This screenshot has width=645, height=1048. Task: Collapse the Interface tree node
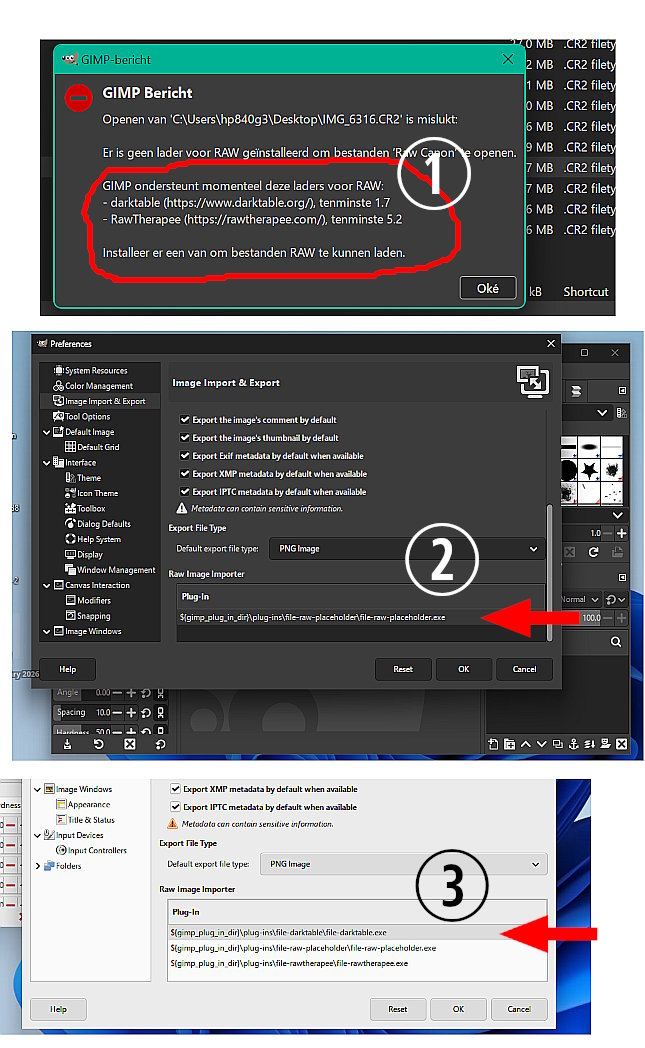click(x=47, y=463)
